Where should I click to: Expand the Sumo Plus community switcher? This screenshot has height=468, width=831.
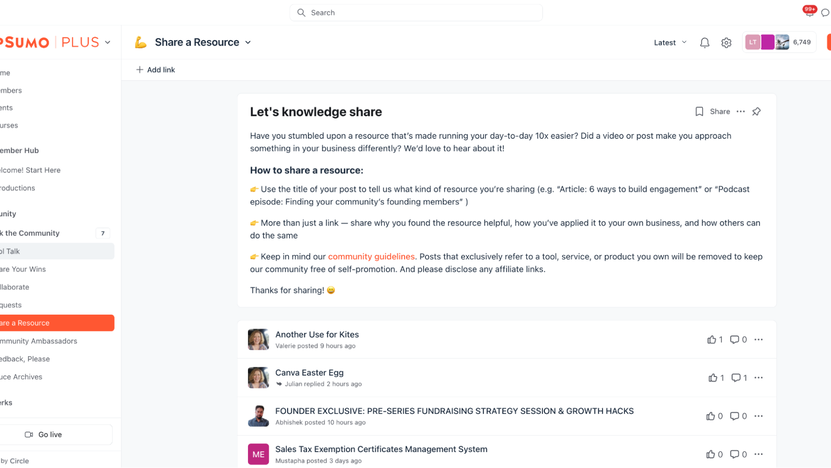pos(108,42)
